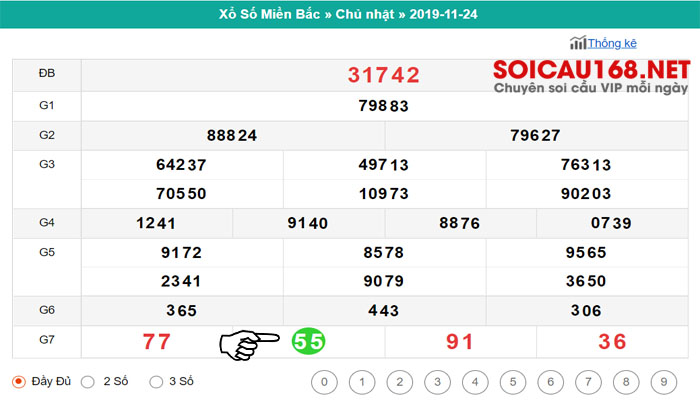Choose the digit 6 circle button
700x400 pixels.
point(550,382)
